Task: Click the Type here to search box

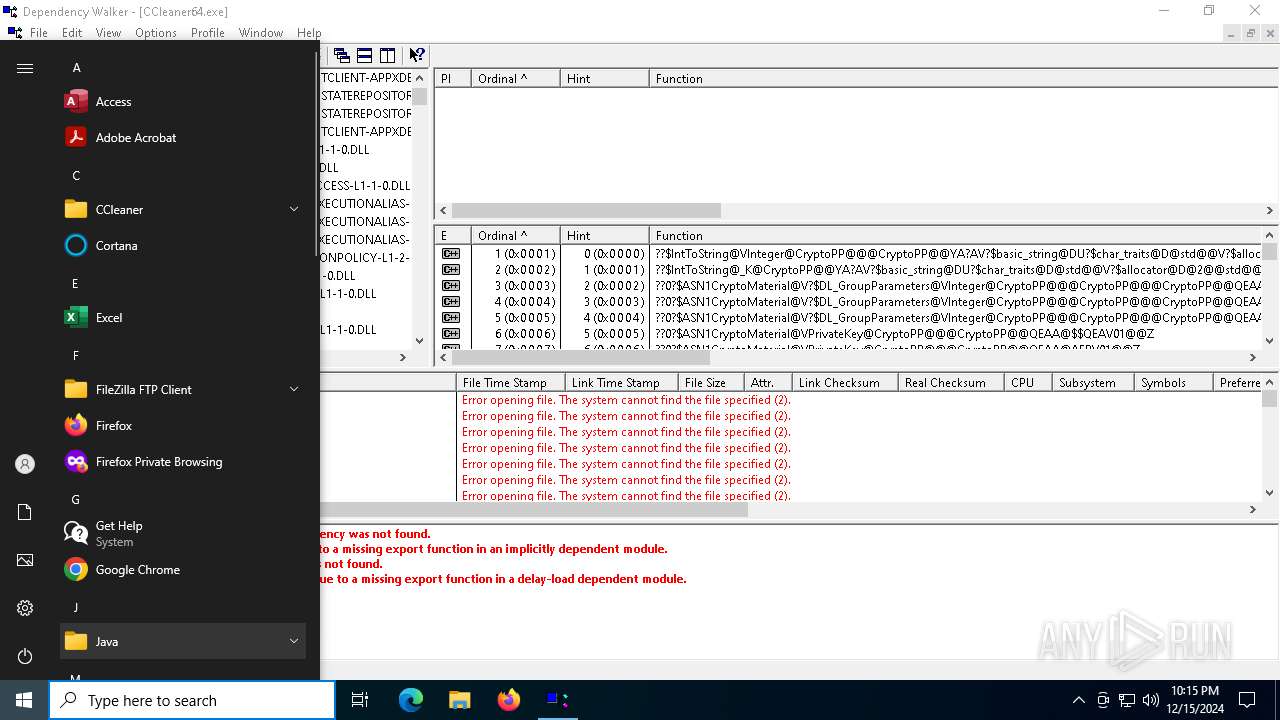Action: [192, 700]
